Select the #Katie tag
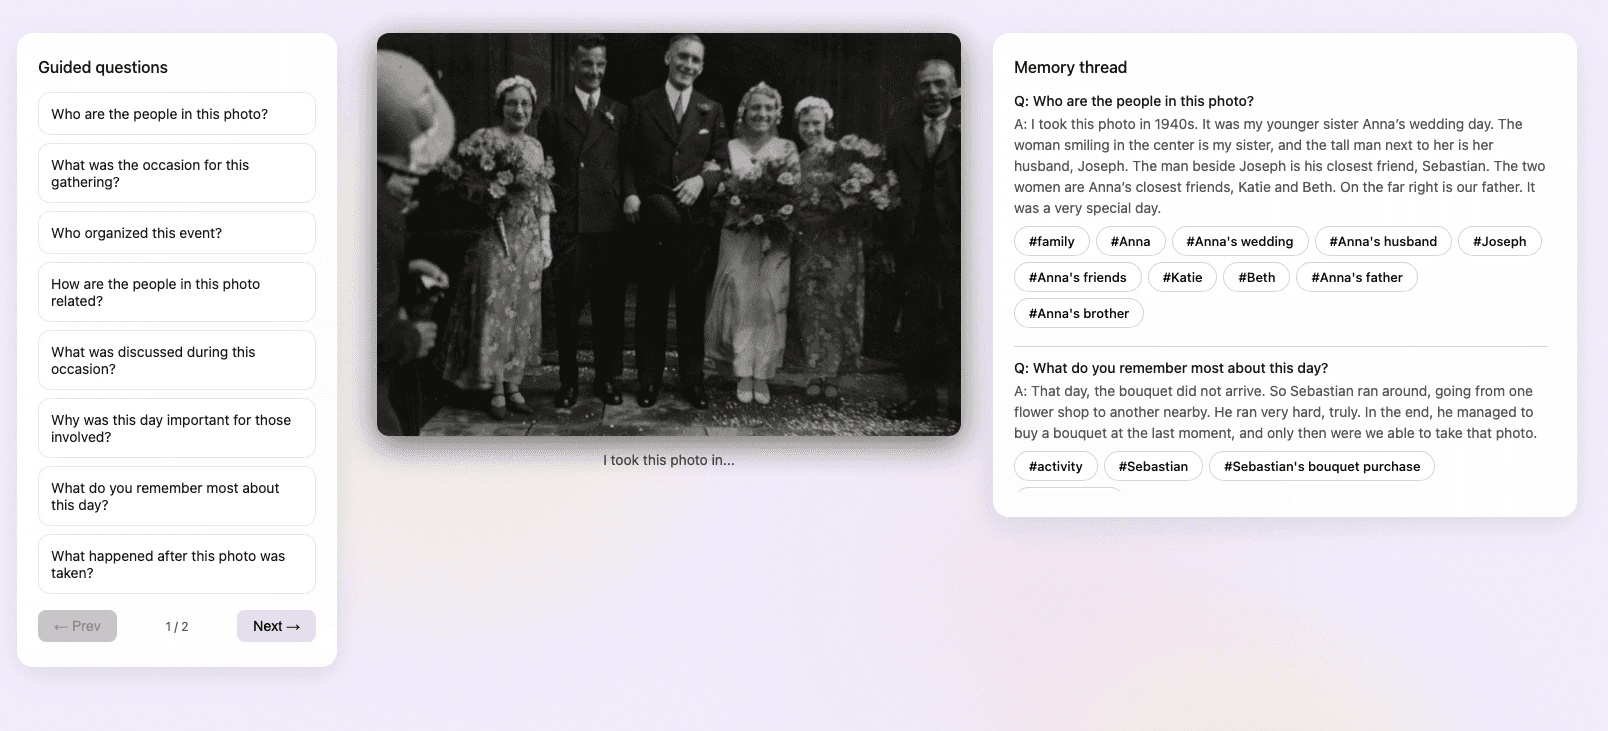 click(x=1182, y=277)
